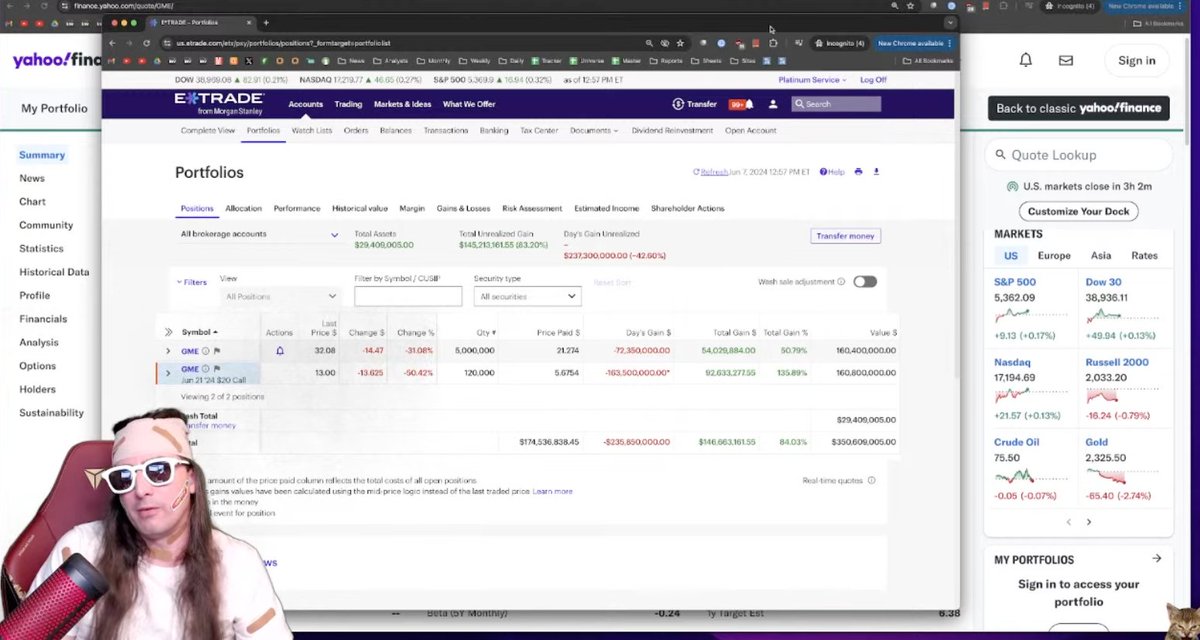Click Customize Your Dock button
Screen dimensions: 1200x640
click(1079, 211)
